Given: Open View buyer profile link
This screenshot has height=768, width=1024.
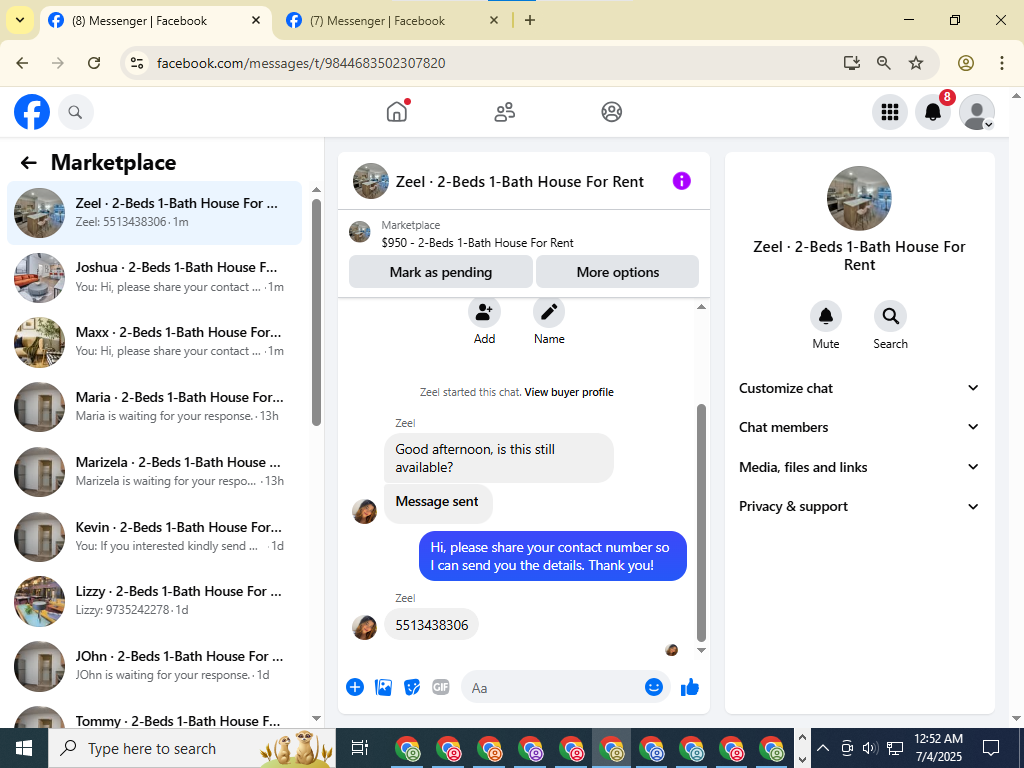Looking at the screenshot, I should (569, 392).
